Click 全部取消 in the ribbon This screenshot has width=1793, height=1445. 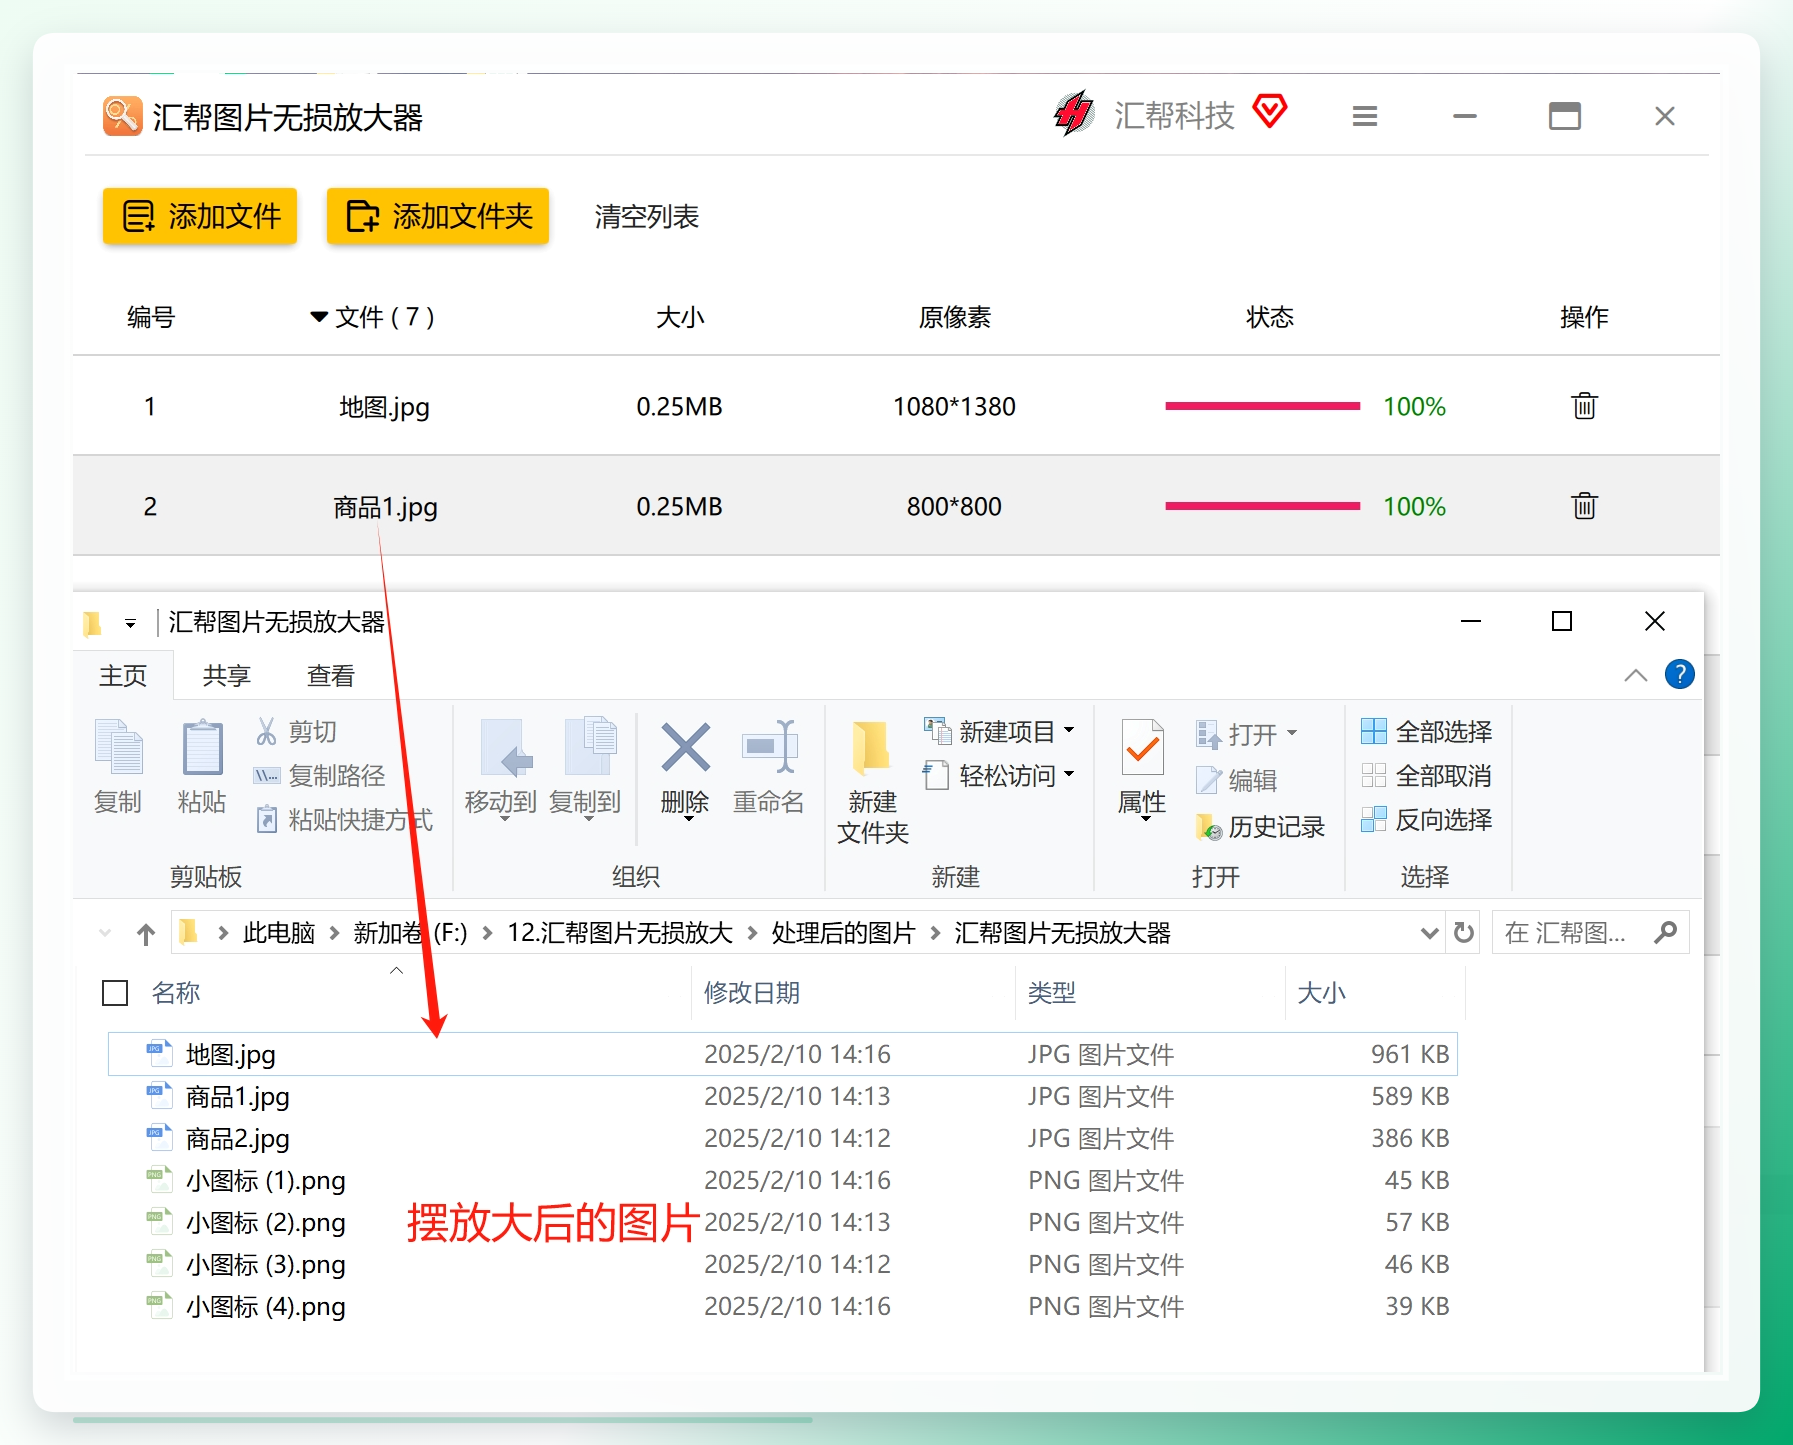[x=1427, y=776]
